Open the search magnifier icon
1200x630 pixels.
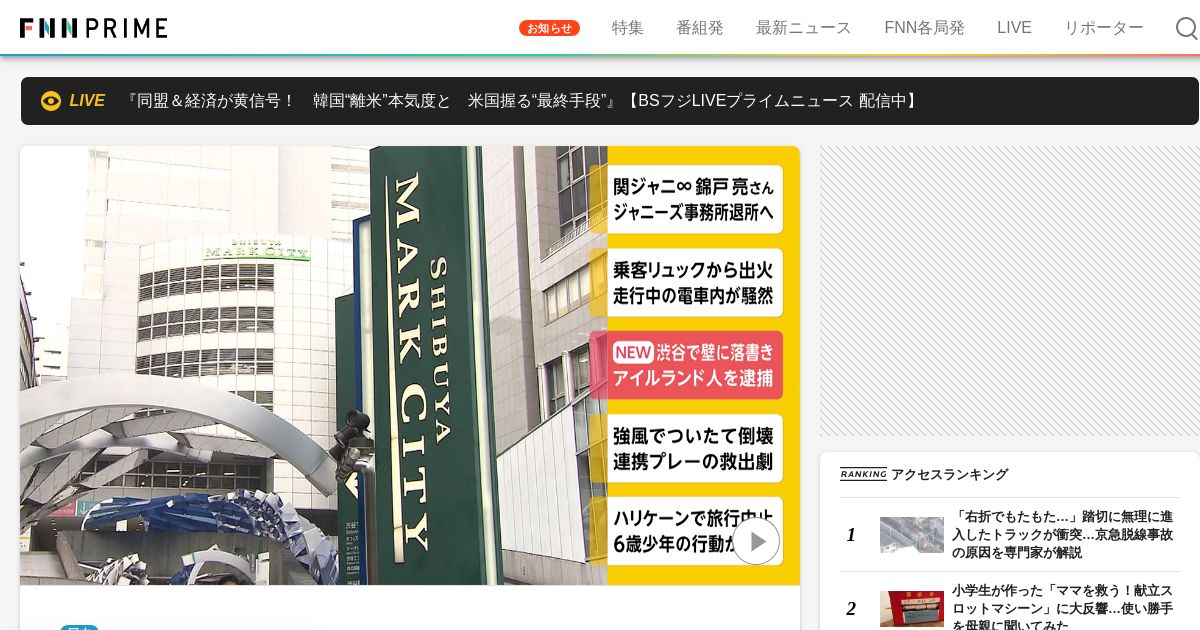[1186, 28]
